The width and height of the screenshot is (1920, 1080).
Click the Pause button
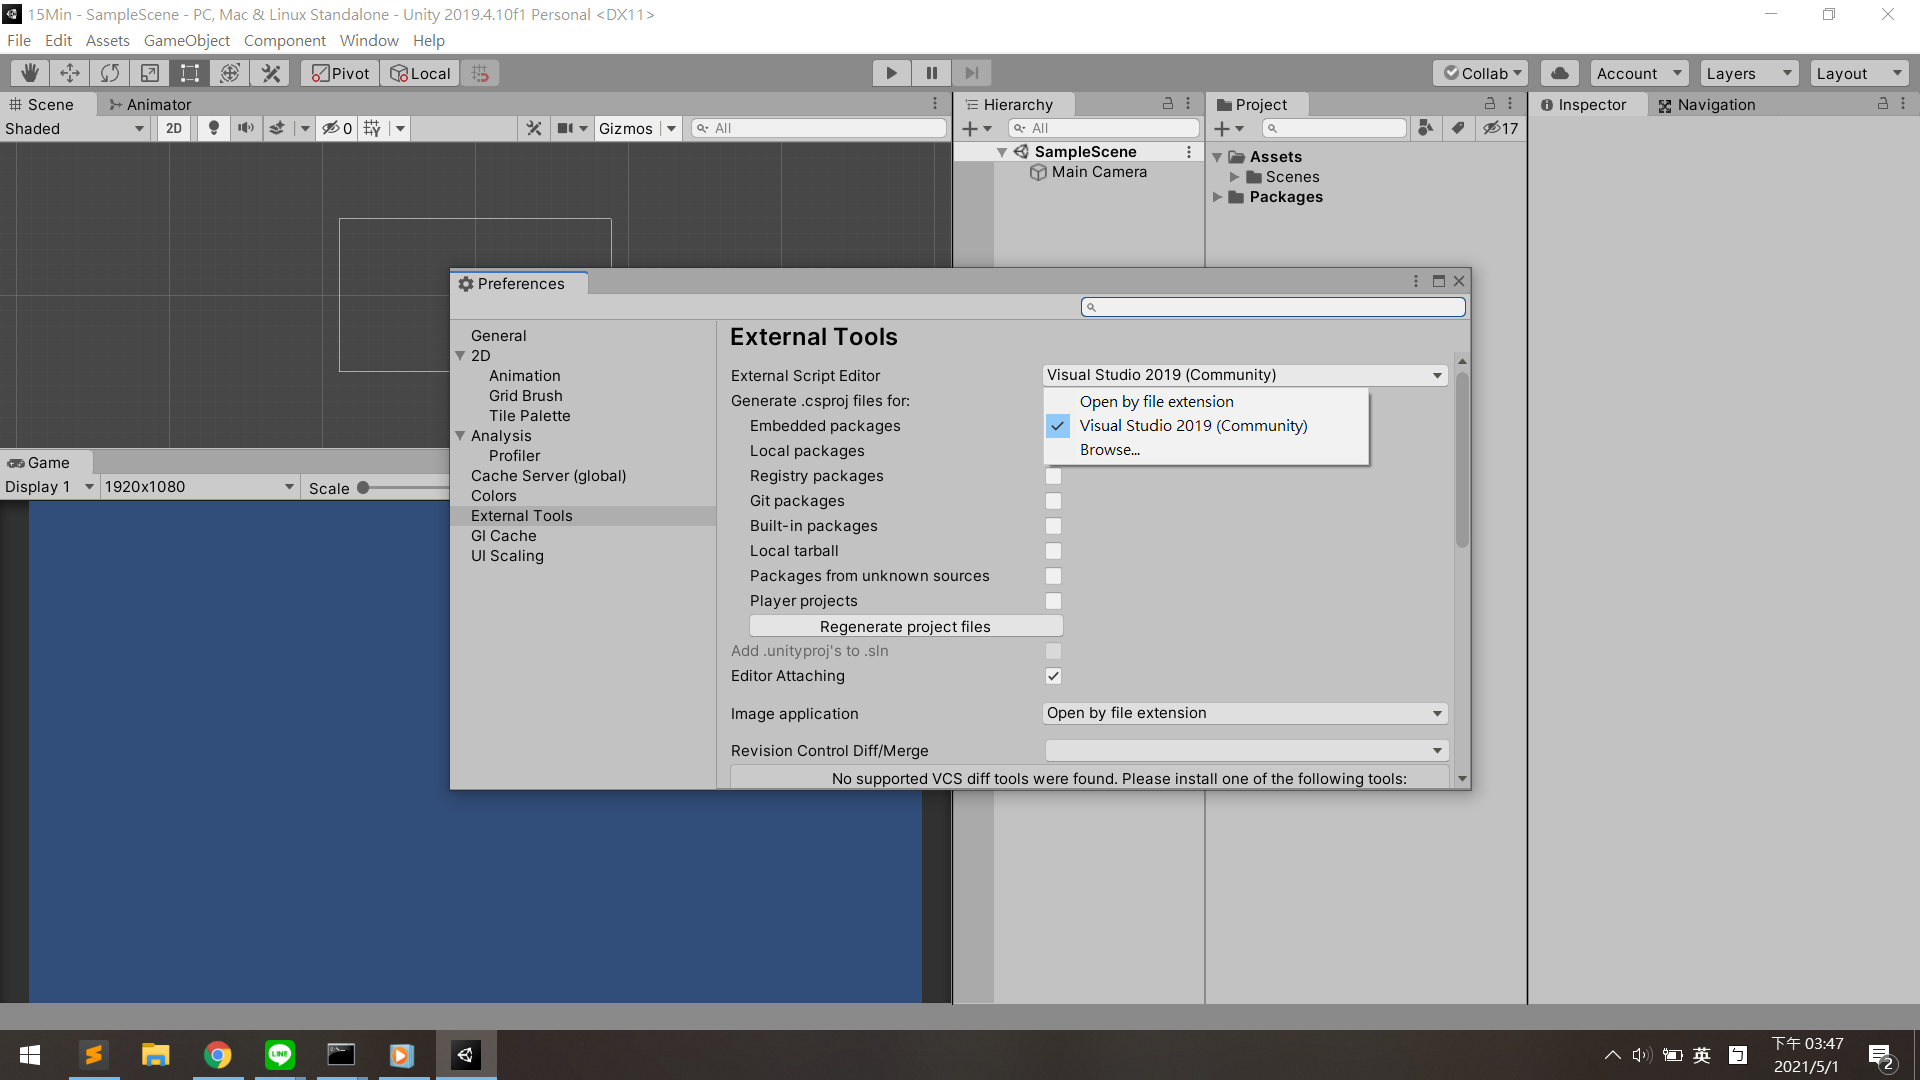931,73
